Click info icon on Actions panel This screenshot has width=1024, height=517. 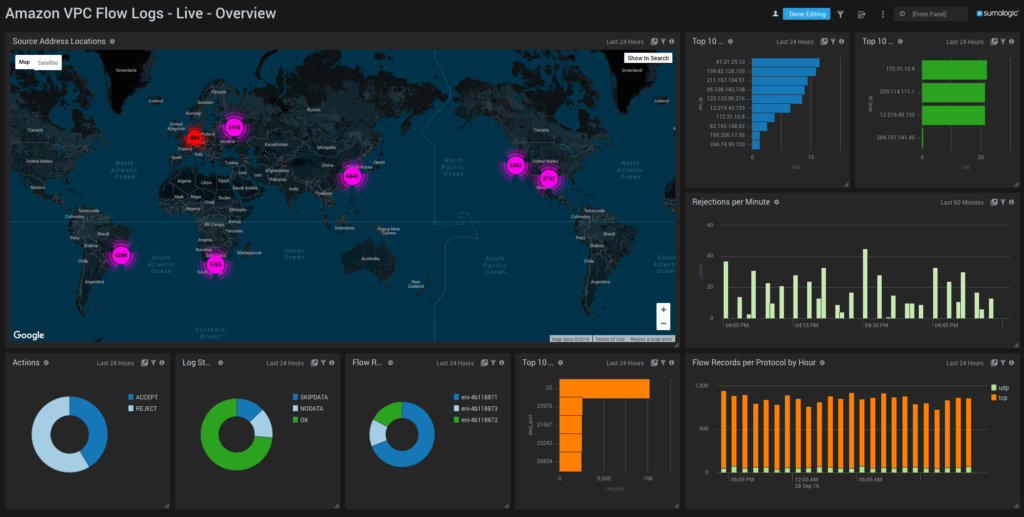[x=161, y=363]
